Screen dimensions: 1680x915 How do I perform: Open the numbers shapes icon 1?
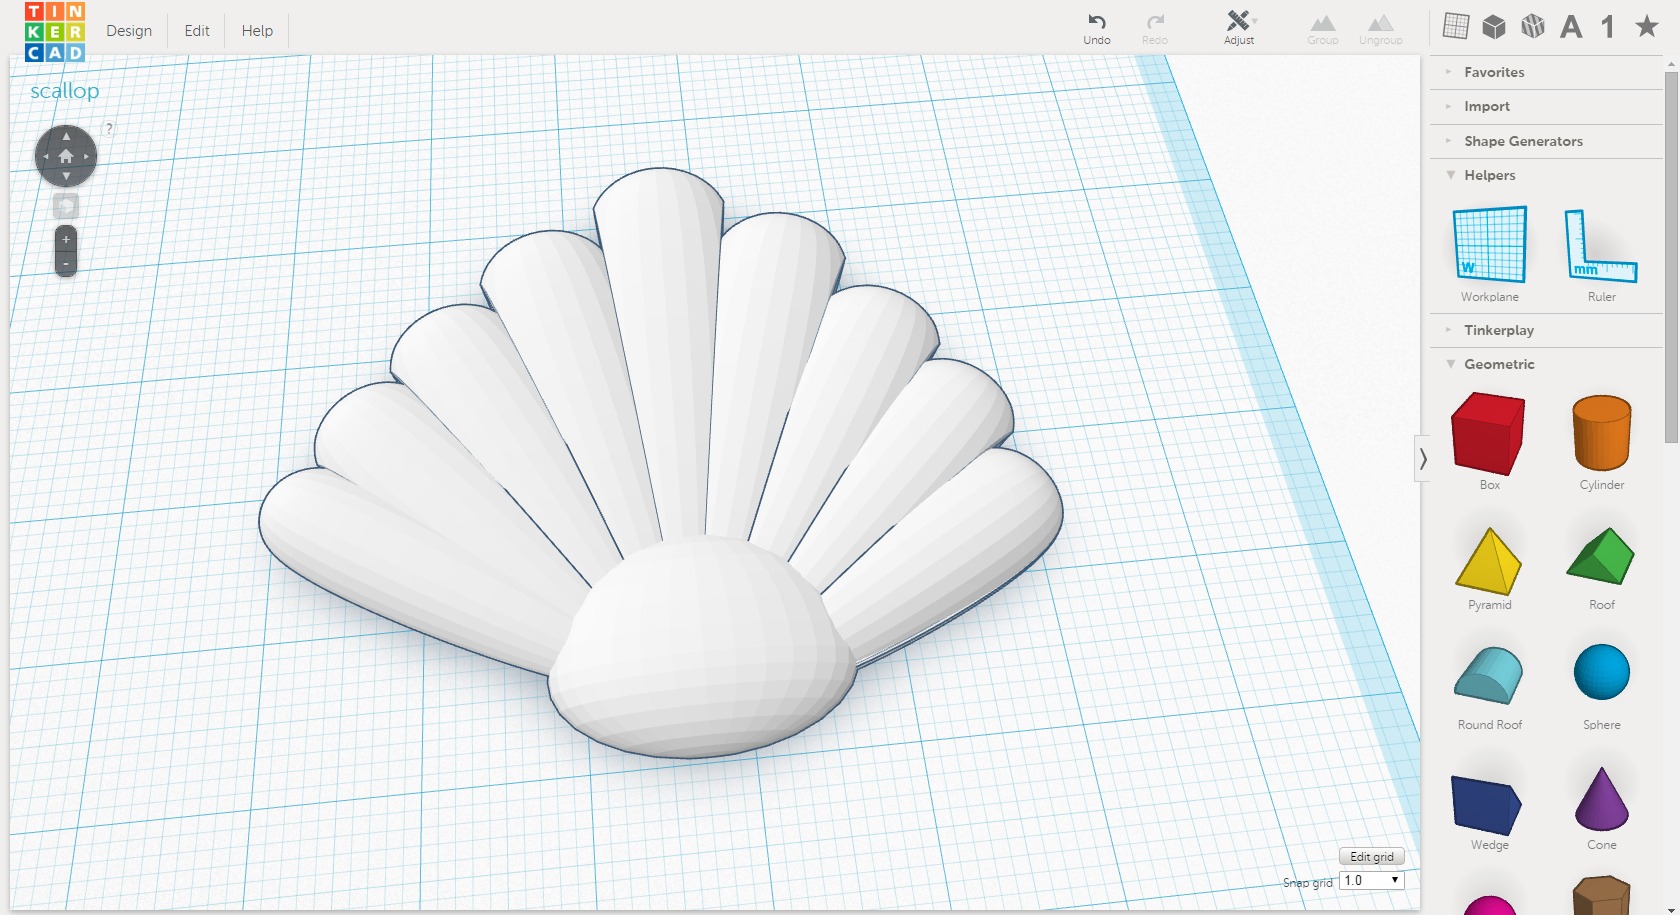1608,27
